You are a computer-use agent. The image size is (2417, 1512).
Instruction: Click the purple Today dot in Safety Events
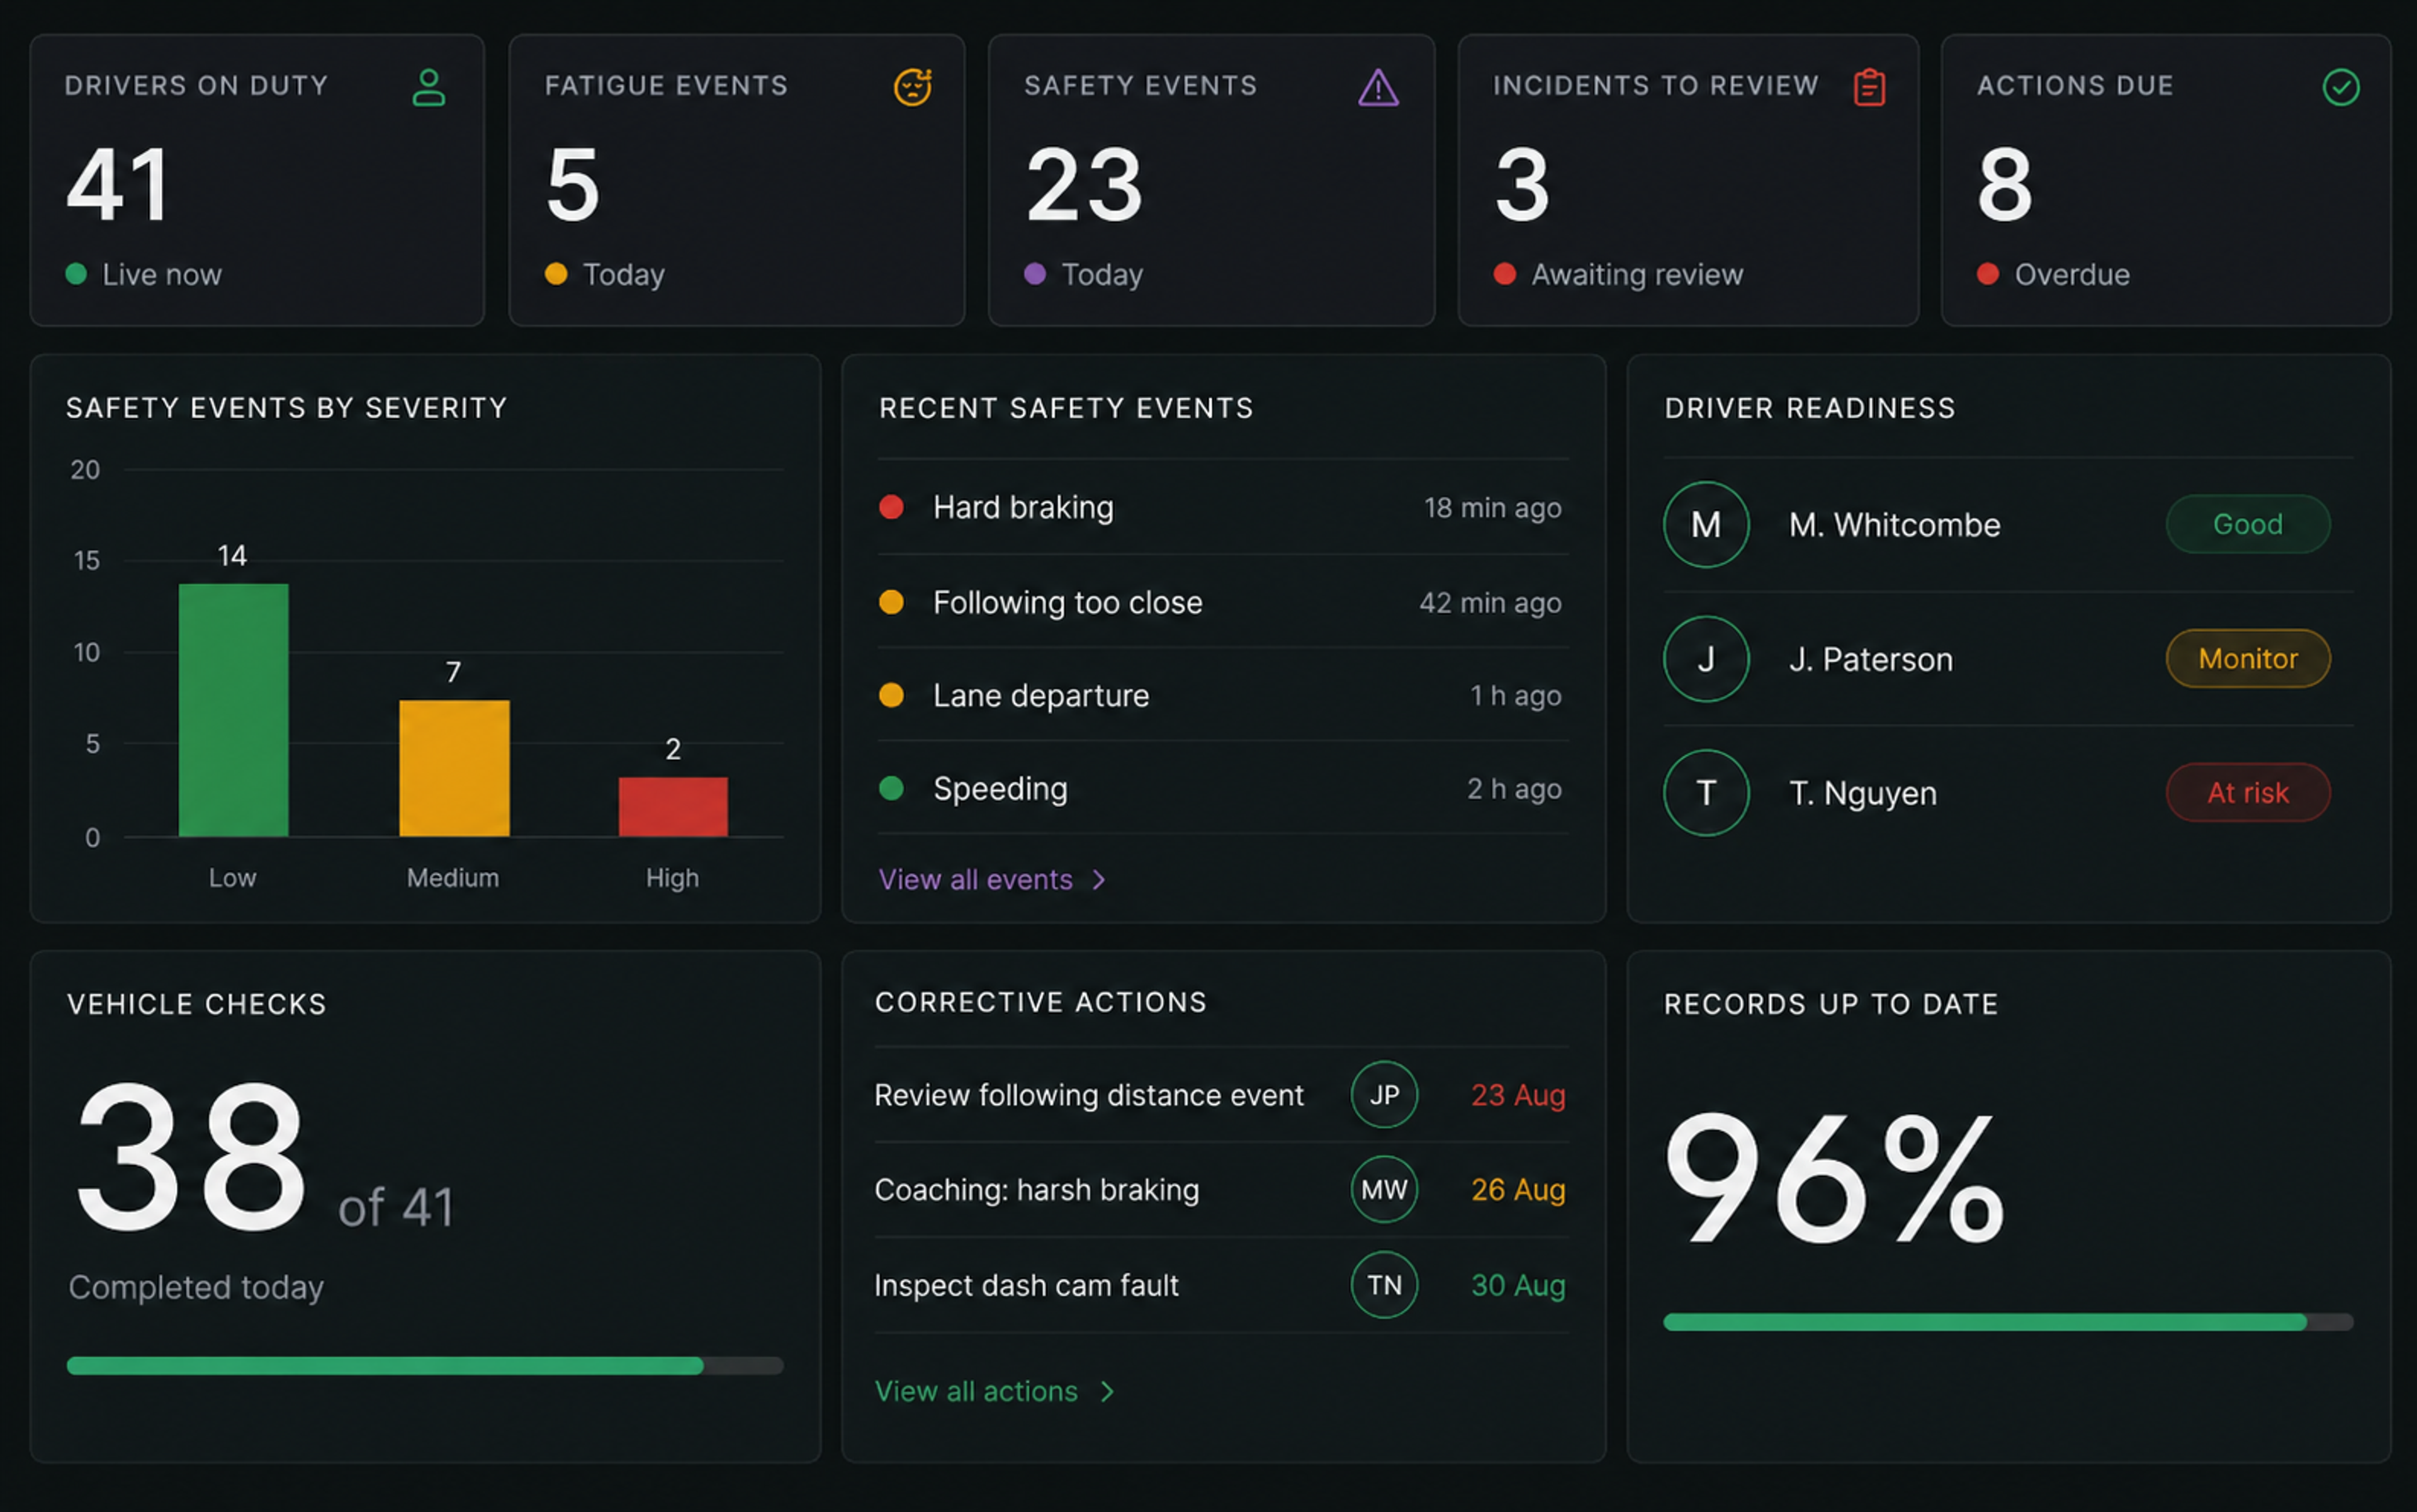1035,273
